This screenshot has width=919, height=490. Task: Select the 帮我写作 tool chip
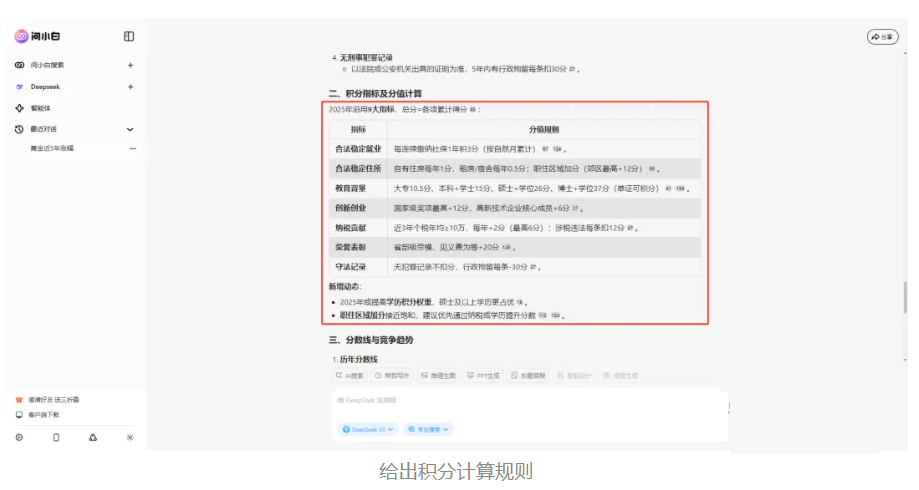392,375
